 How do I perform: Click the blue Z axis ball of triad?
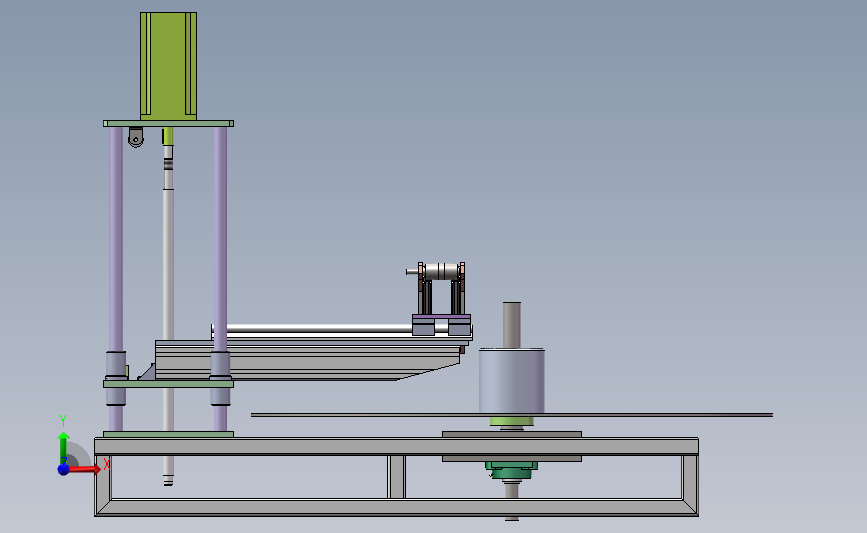pyautogui.click(x=64, y=469)
